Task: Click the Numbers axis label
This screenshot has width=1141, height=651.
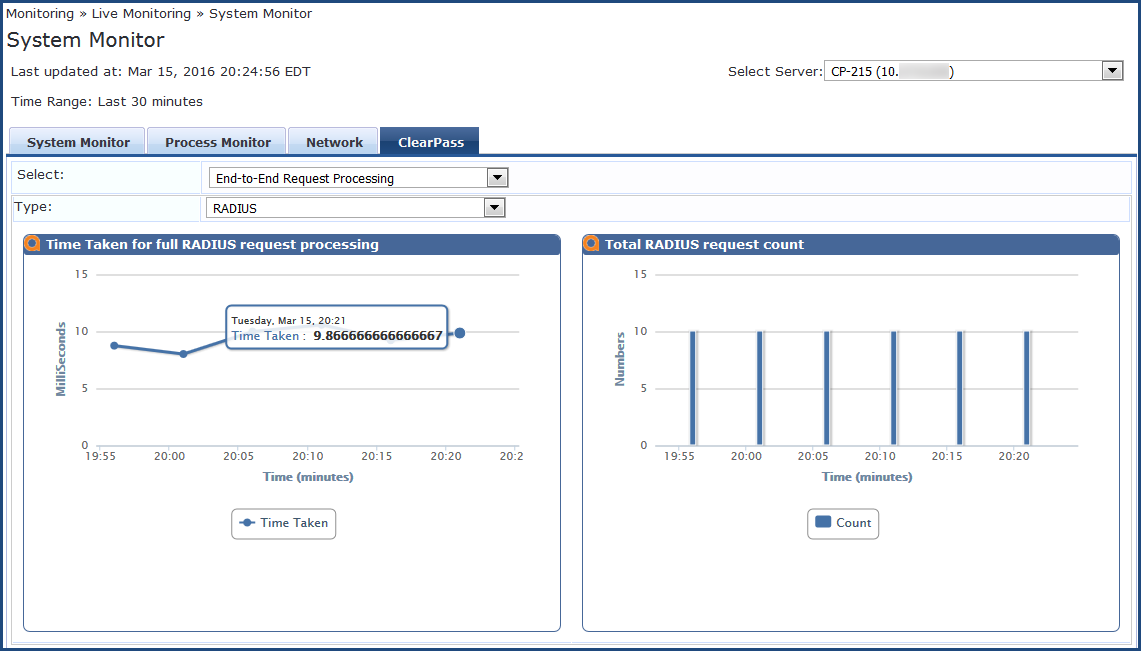Action: (x=620, y=359)
